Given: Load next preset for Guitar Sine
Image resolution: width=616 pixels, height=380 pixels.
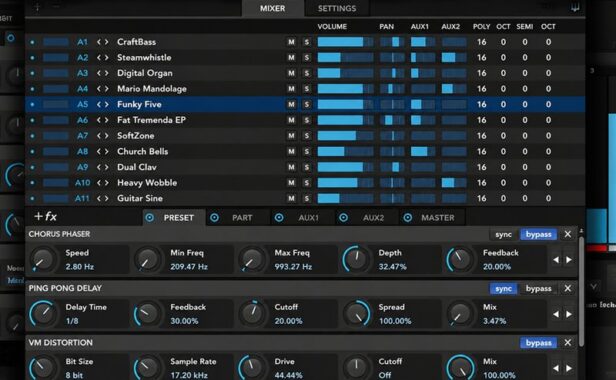Looking at the screenshot, I should coord(106,198).
